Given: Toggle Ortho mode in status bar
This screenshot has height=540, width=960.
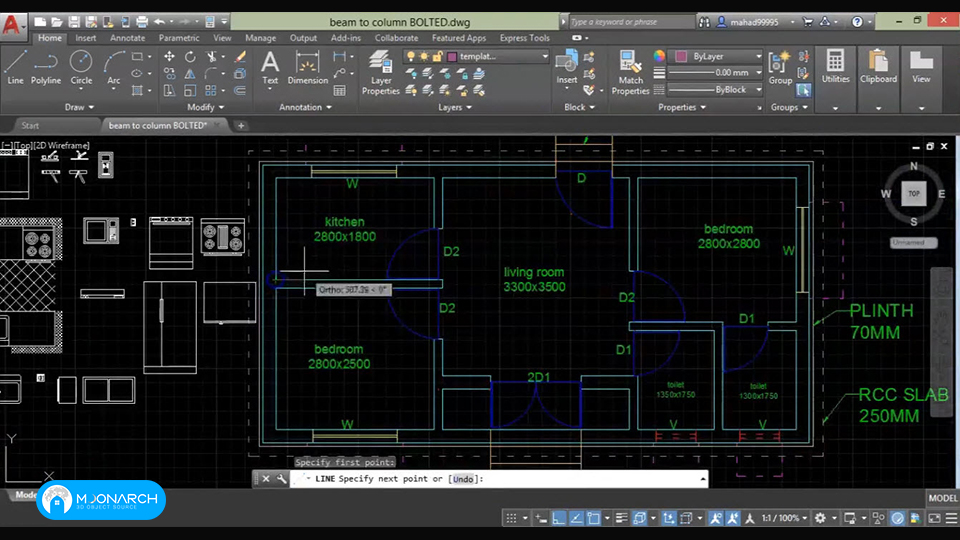Looking at the screenshot, I should [x=558, y=518].
